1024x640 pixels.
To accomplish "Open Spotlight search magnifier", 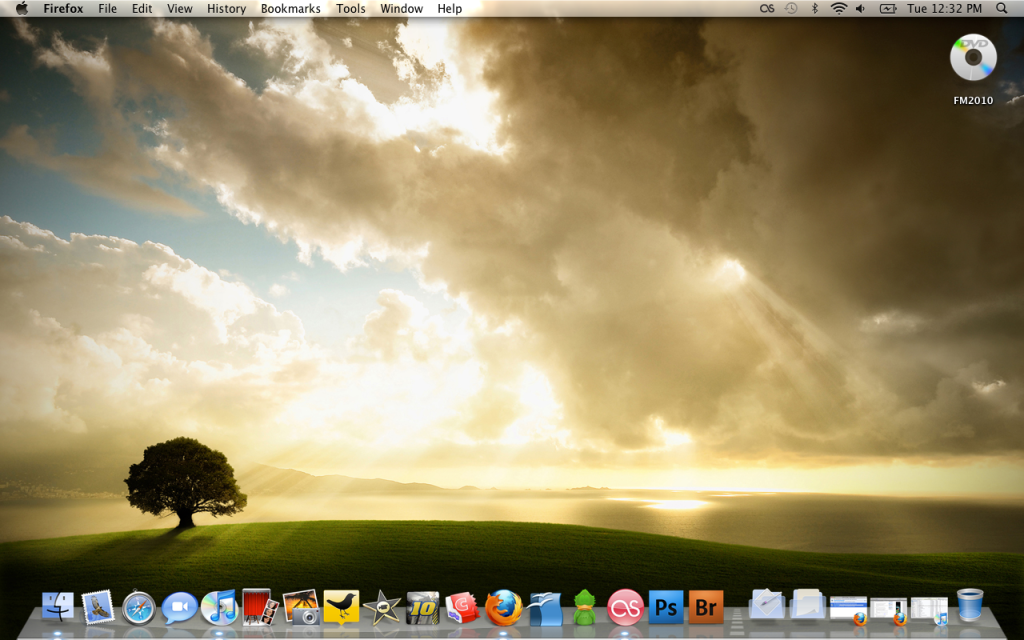I will point(1002,8).
